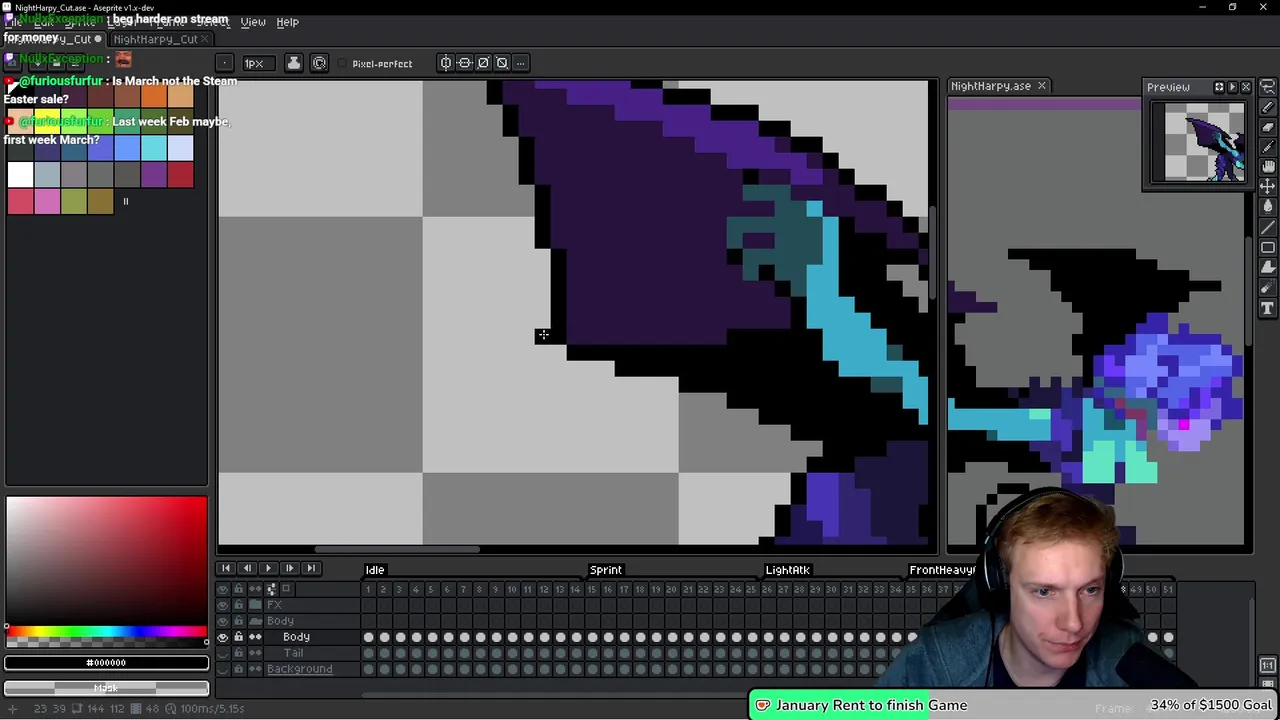Select the Paint Bucket tool
The width and height of the screenshot is (1280, 720).
[1267, 207]
